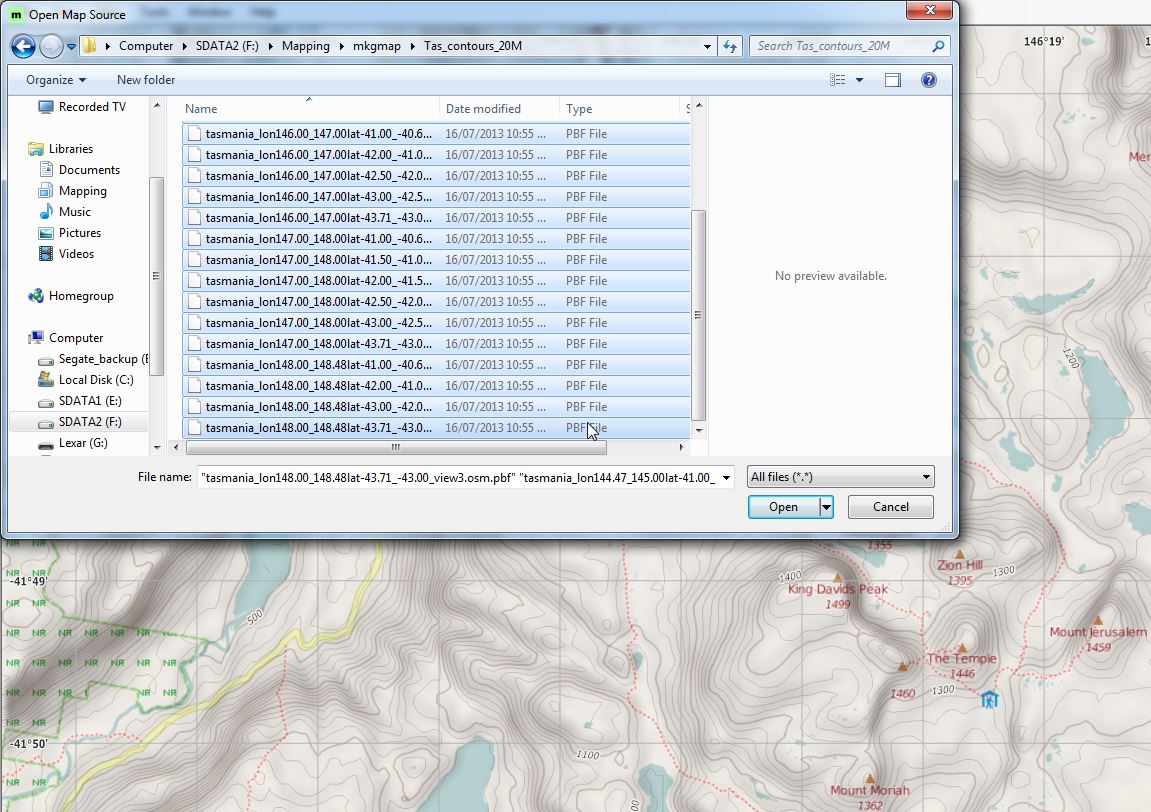Image resolution: width=1151 pixels, height=812 pixels.
Task: Create a New folder
Action: click(x=146, y=80)
